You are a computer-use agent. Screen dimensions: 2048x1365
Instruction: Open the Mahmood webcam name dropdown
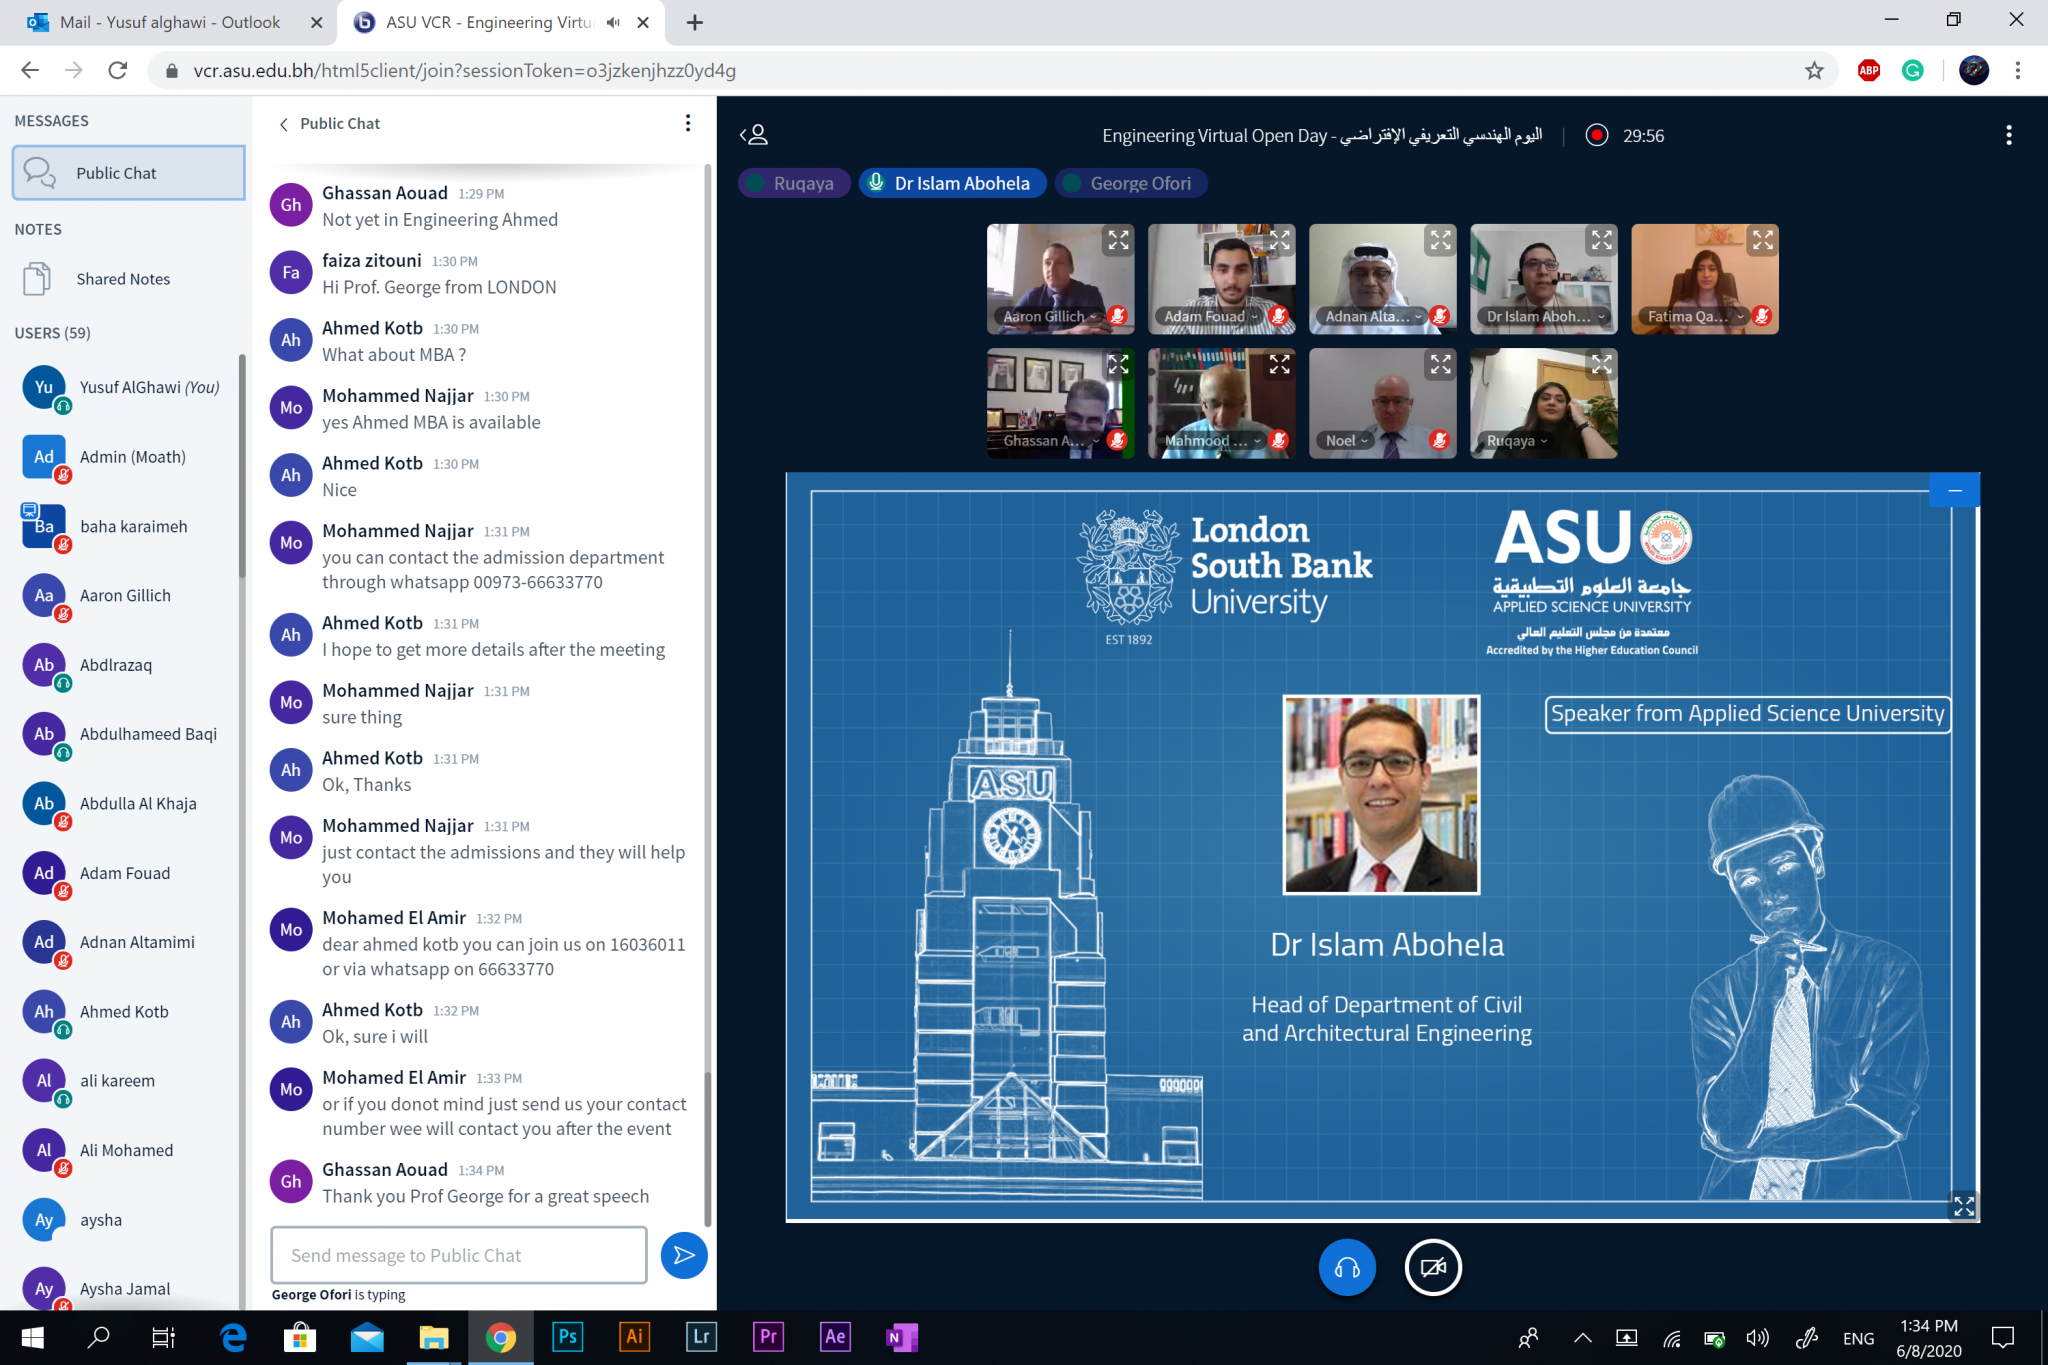[x=1212, y=440]
